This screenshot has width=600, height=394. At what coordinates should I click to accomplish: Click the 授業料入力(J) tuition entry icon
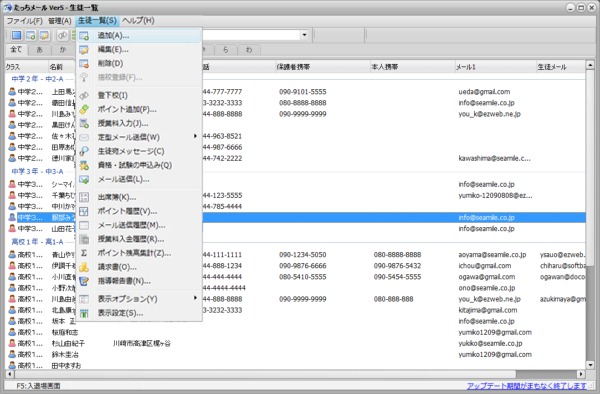coord(84,123)
